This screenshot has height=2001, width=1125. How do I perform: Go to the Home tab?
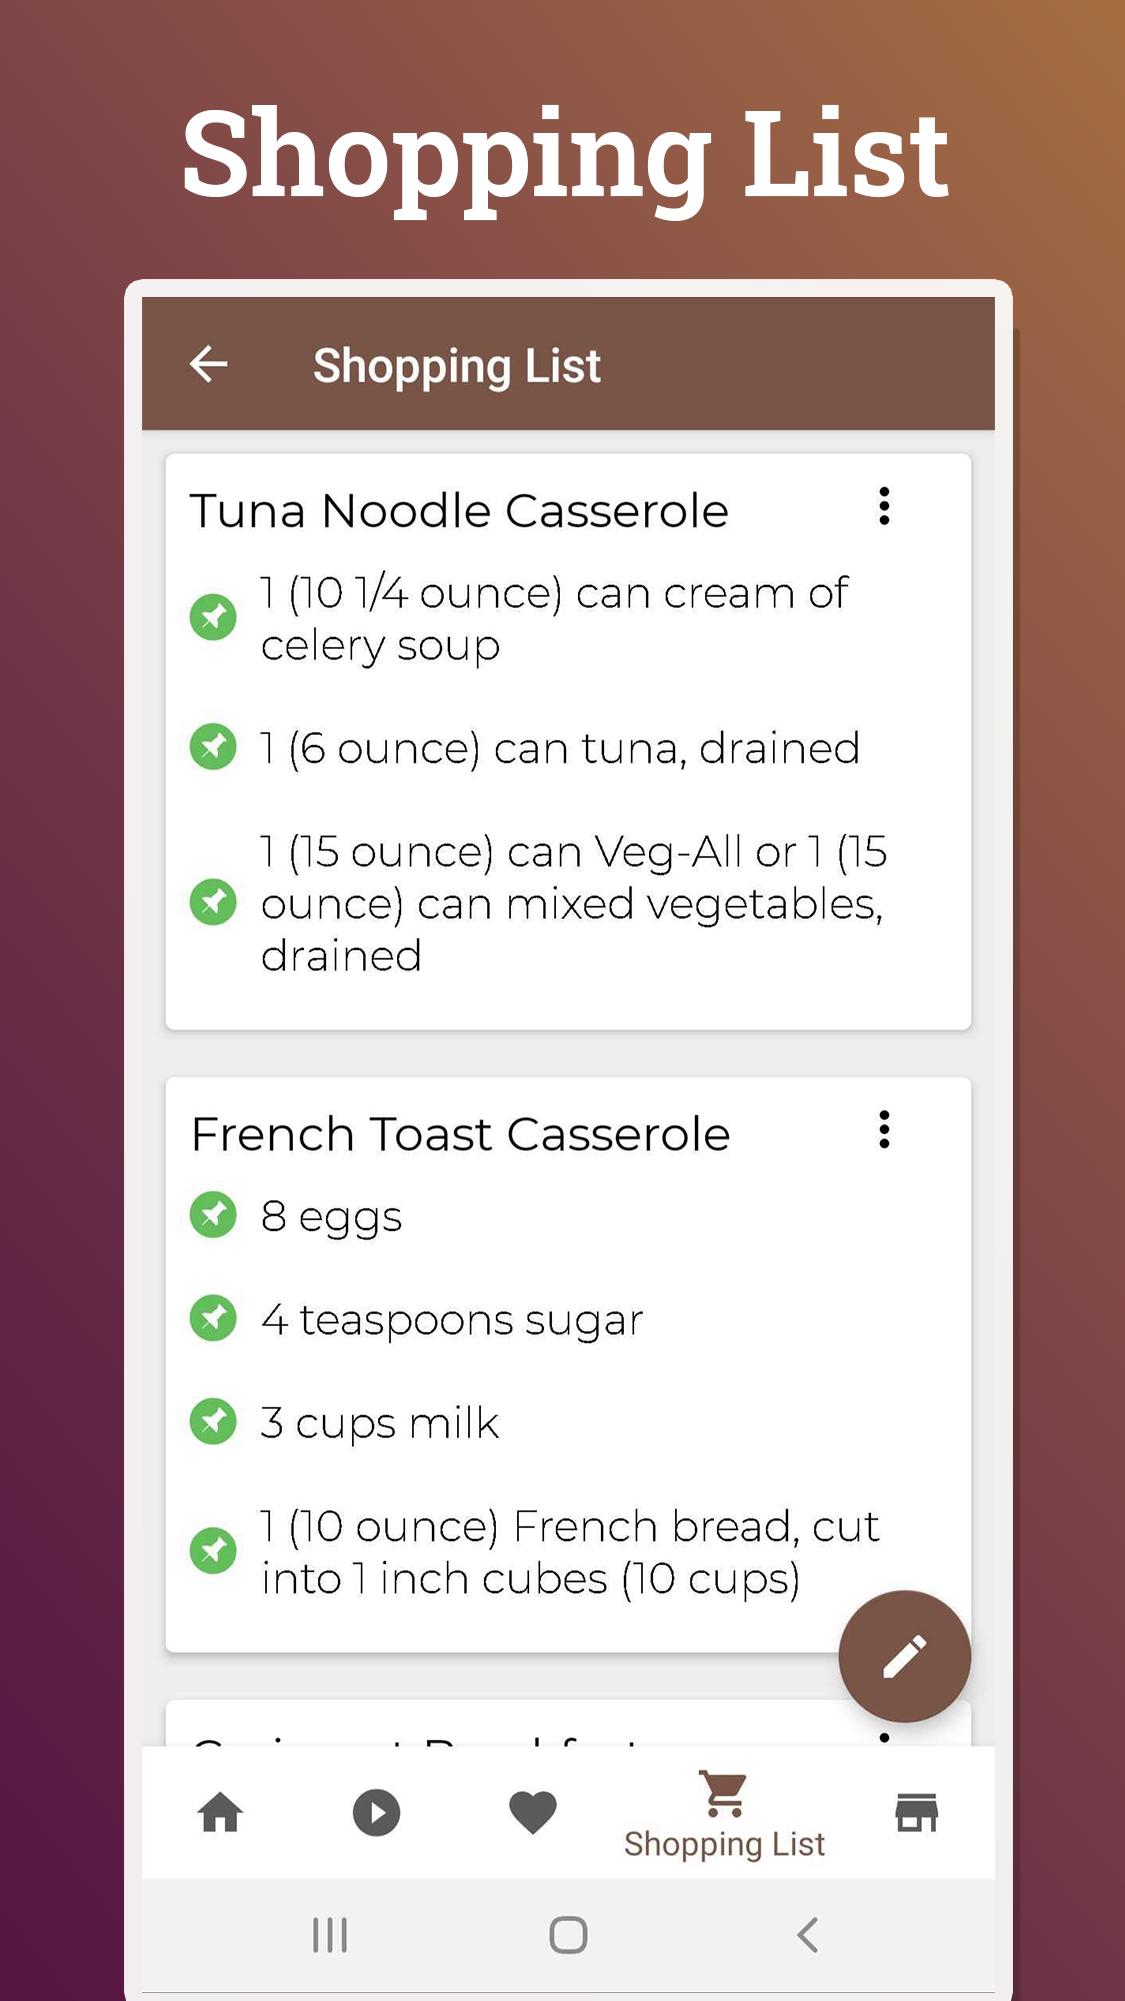[220, 1812]
